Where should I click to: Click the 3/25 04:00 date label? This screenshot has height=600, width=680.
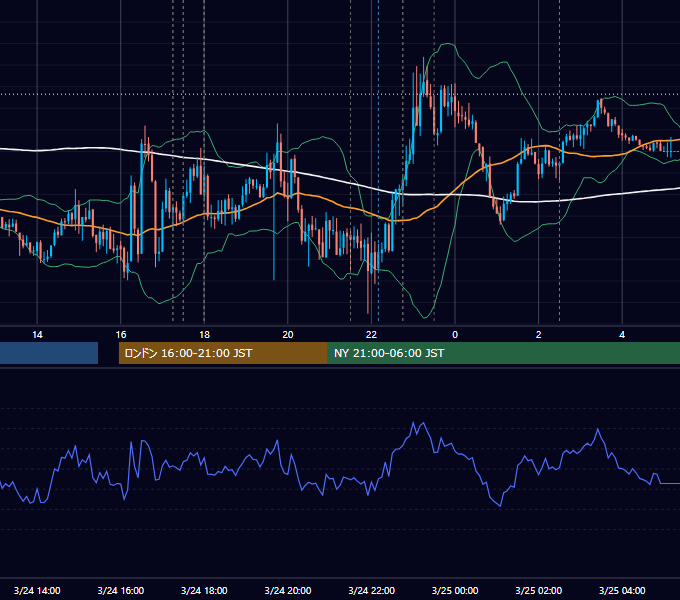[x=622, y=590]
